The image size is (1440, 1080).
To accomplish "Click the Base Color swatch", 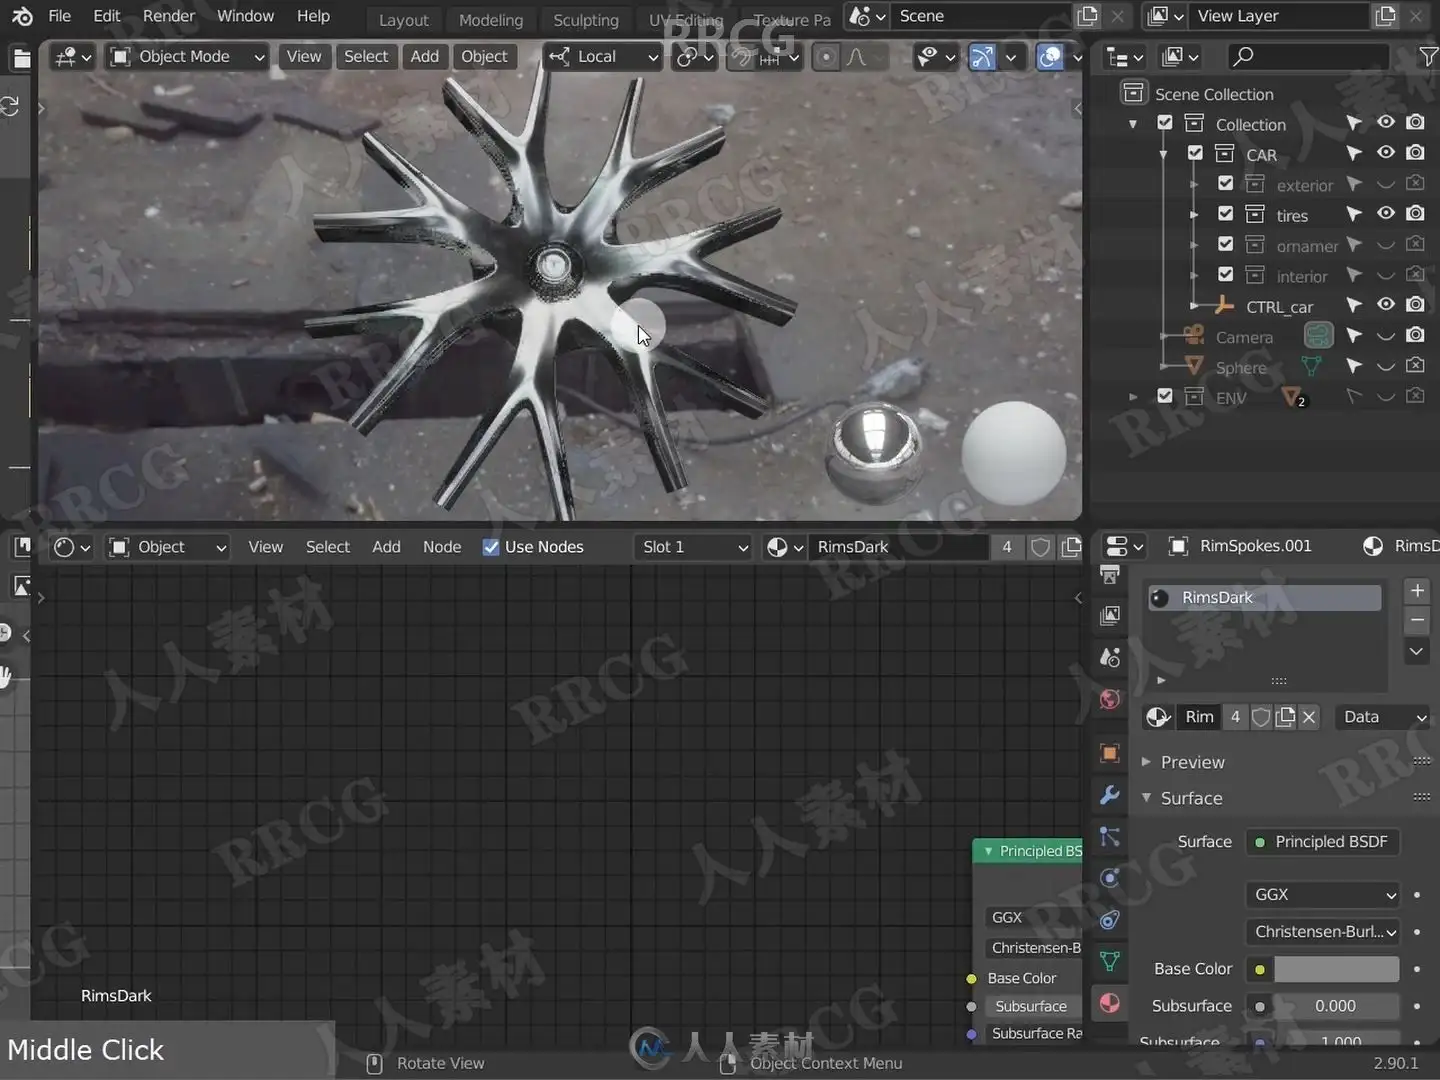I will 1336,969.
